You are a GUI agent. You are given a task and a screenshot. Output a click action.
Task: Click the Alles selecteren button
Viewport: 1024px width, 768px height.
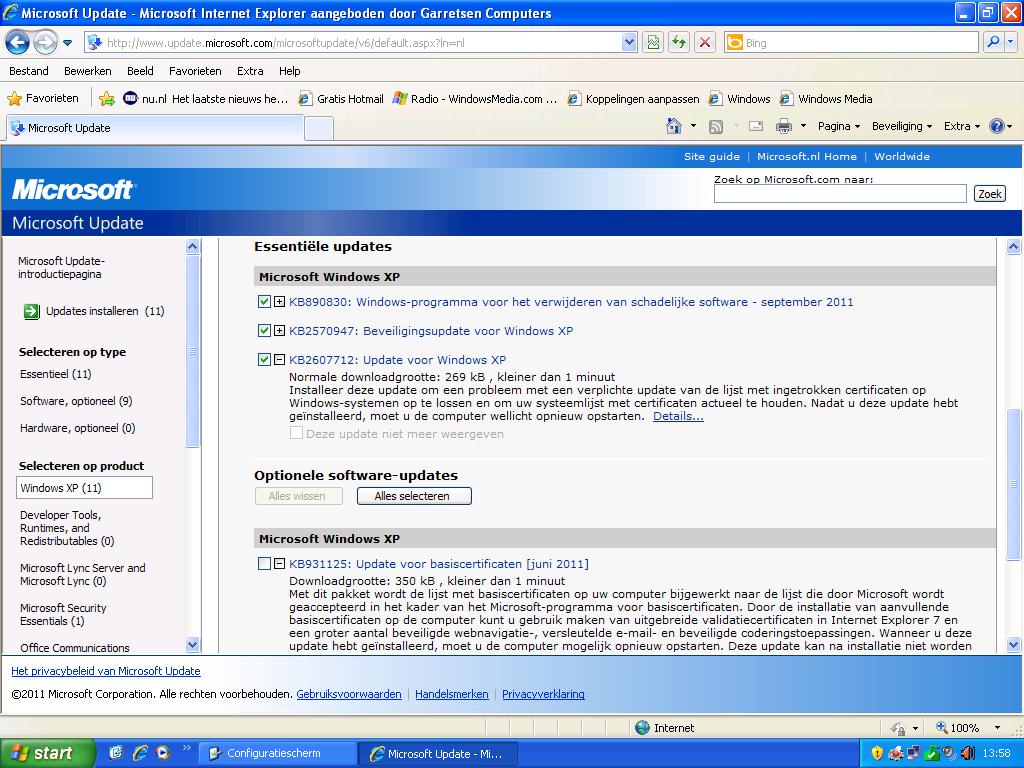point(414,496)
